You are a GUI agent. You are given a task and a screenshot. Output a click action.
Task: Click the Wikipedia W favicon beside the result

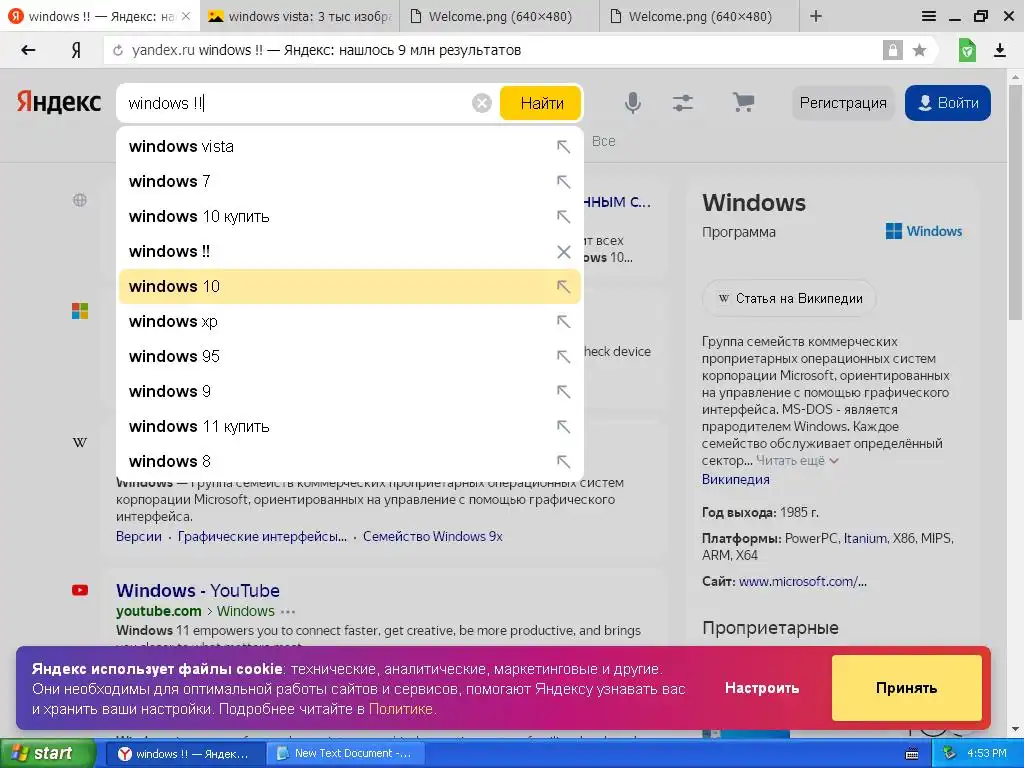coord(80,443)
